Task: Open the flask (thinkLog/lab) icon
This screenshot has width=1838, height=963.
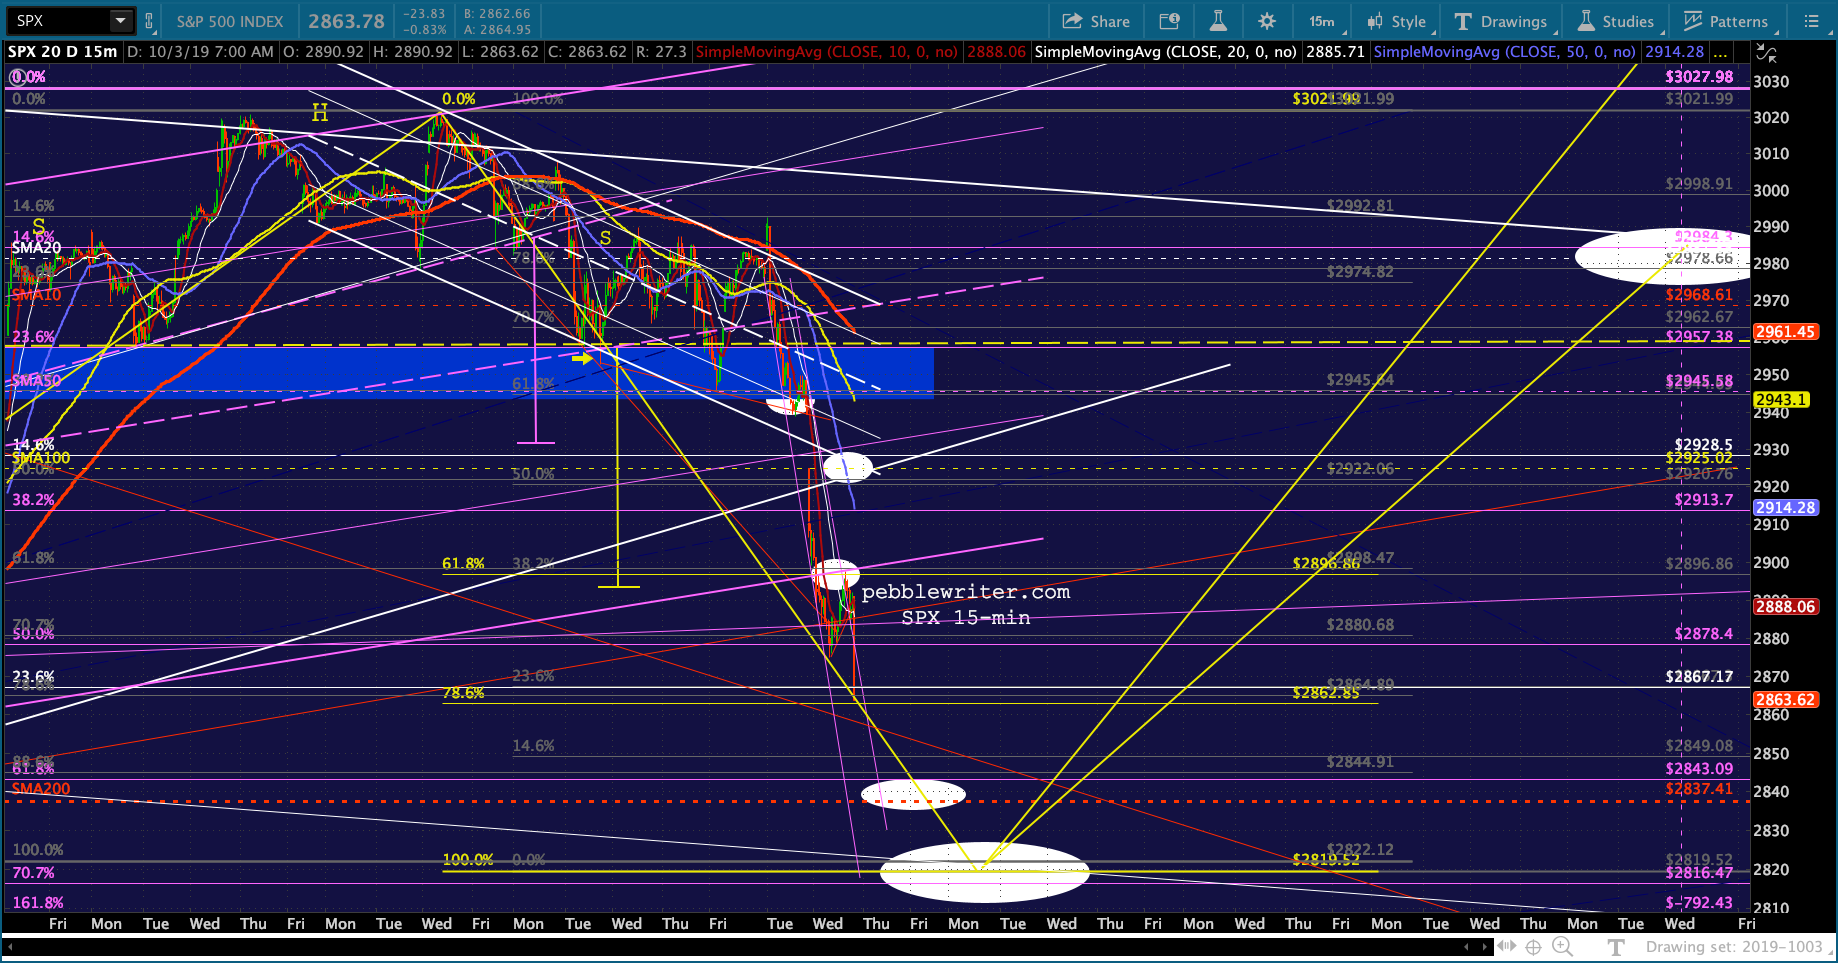Action: [x=1218, y=21]
